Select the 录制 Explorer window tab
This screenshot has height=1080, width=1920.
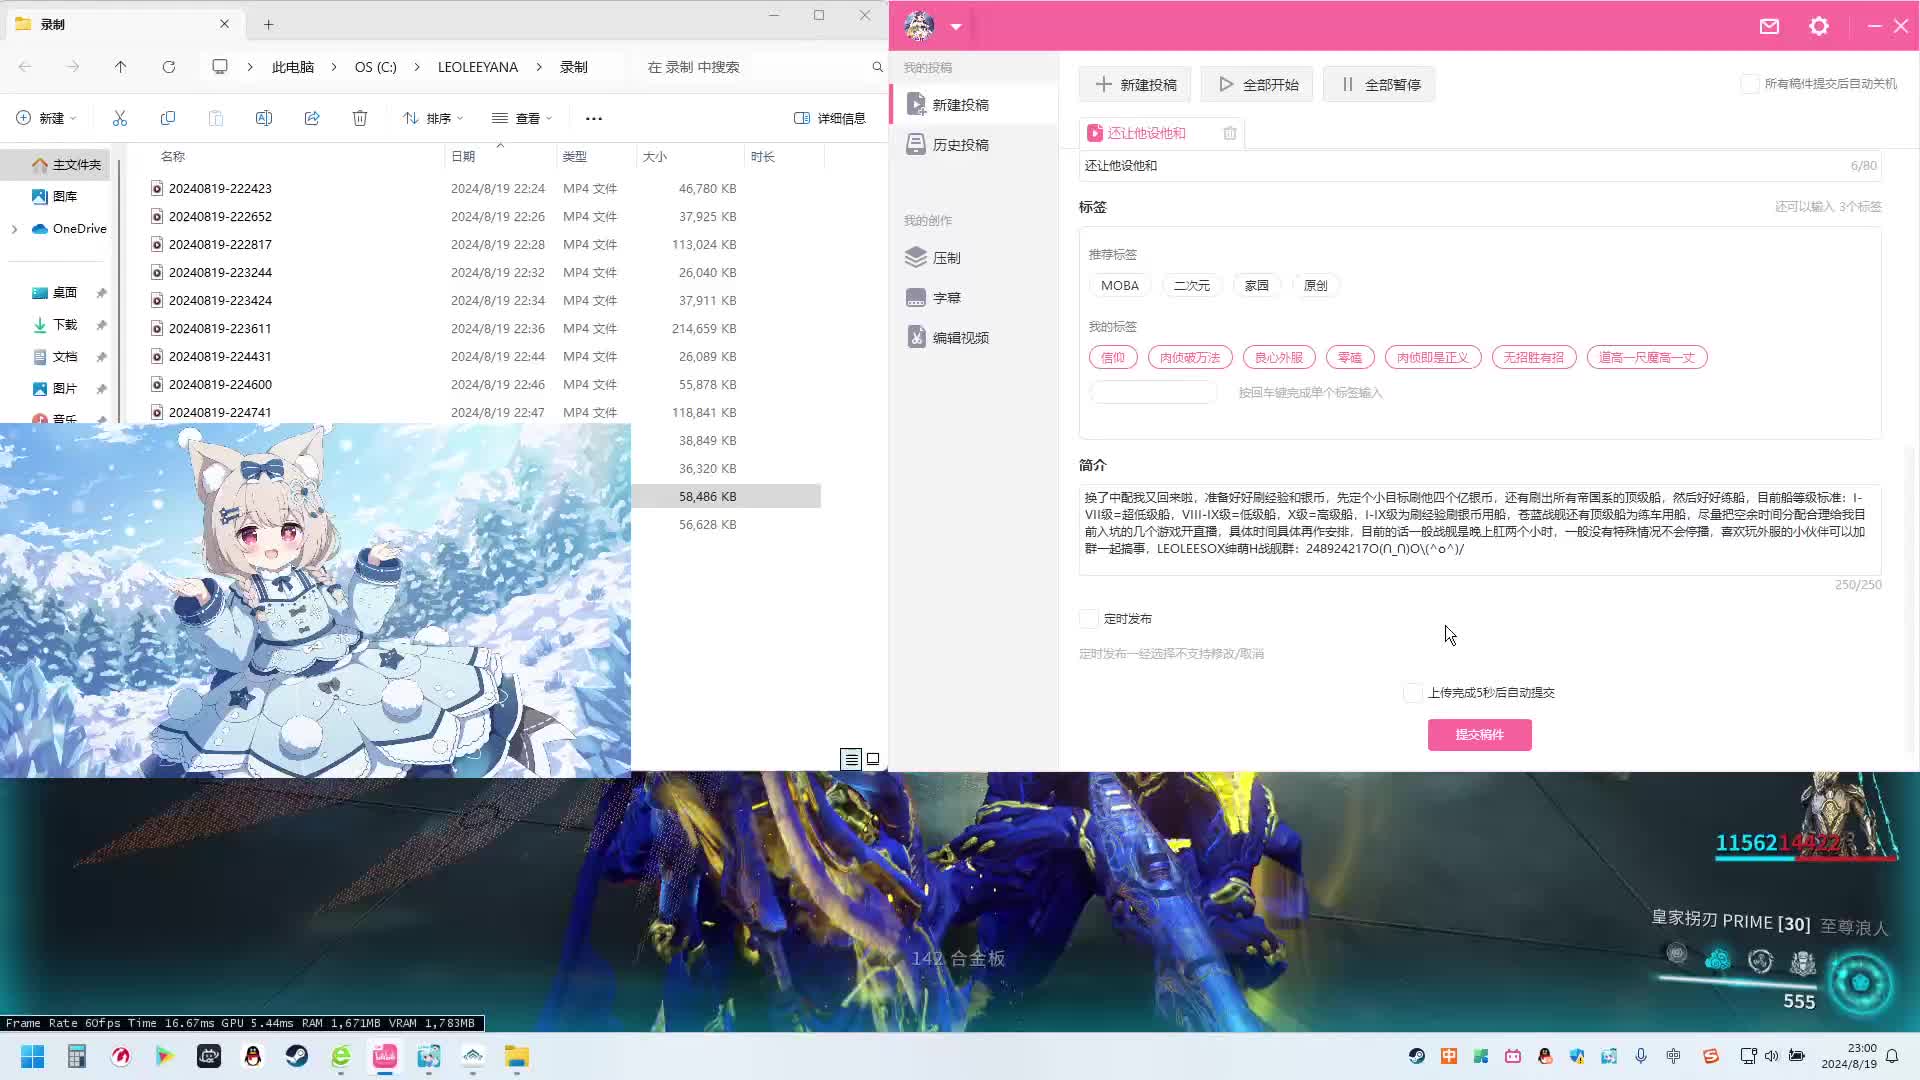123,24
